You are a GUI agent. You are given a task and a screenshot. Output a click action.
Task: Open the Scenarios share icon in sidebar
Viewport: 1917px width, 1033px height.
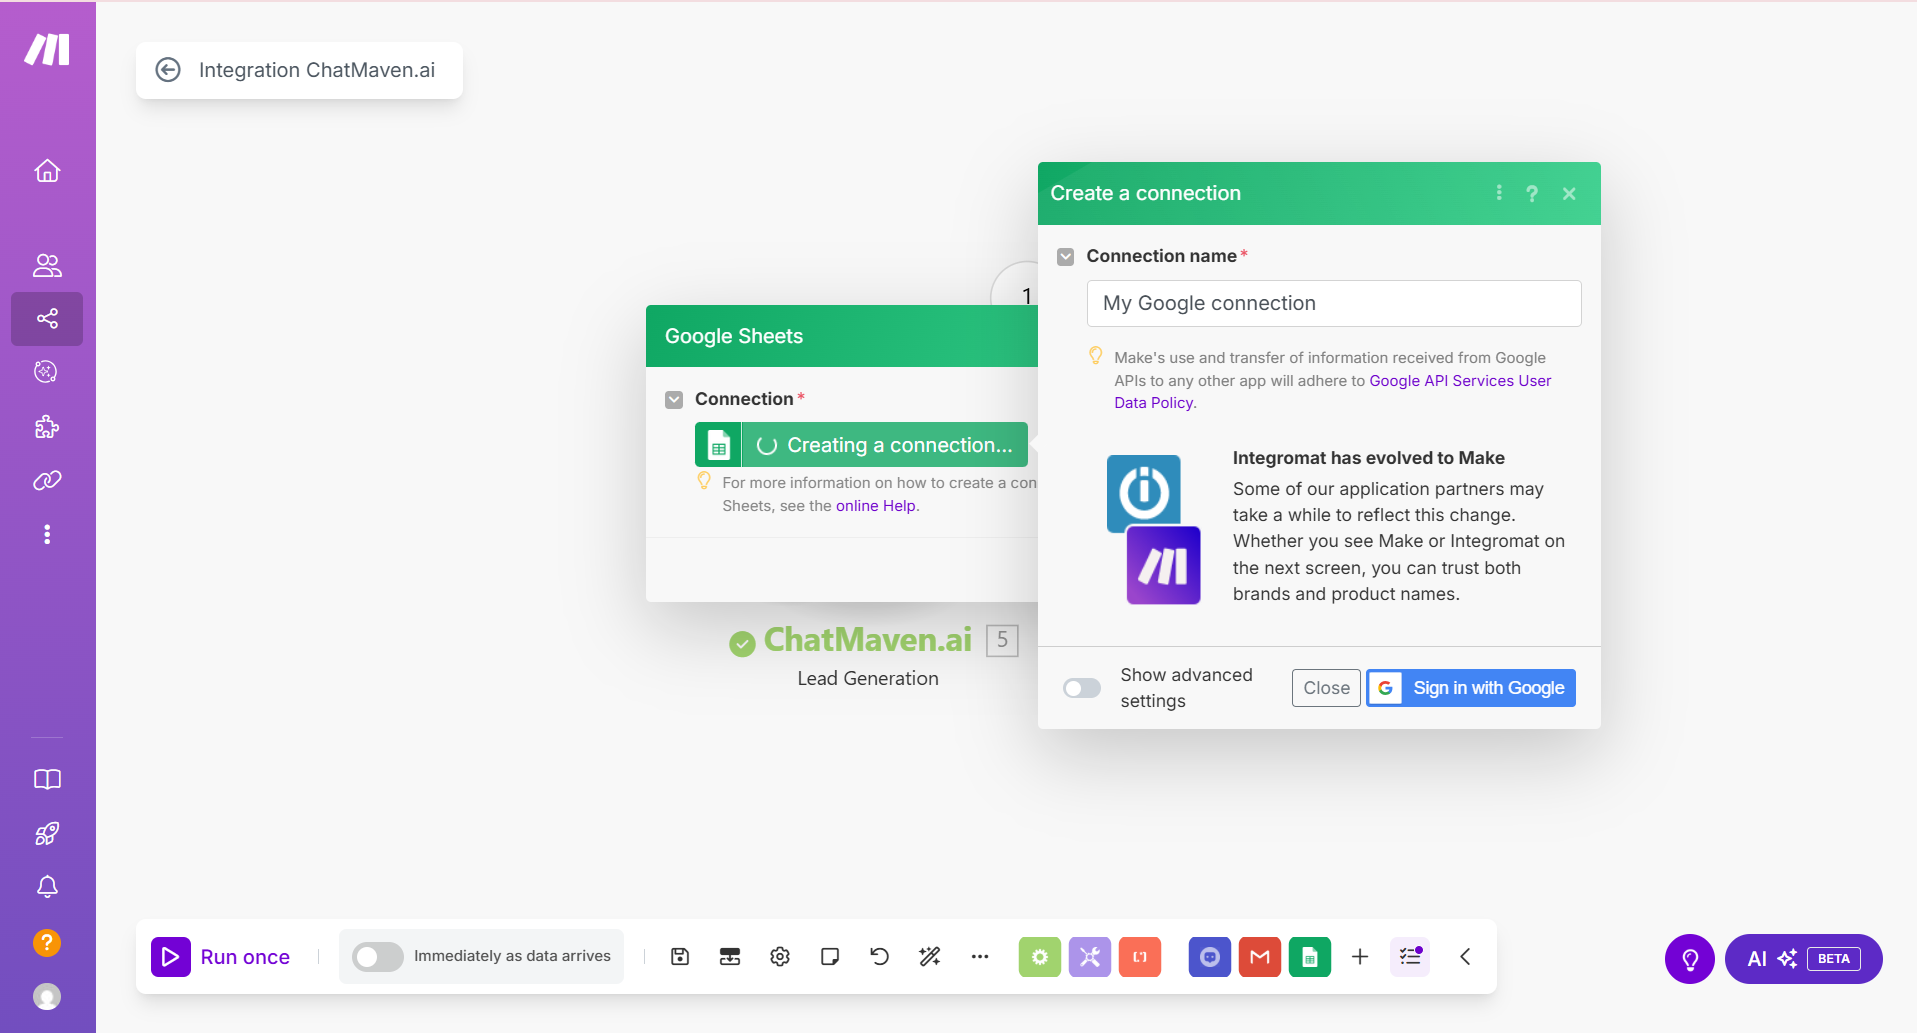(47, 319)
